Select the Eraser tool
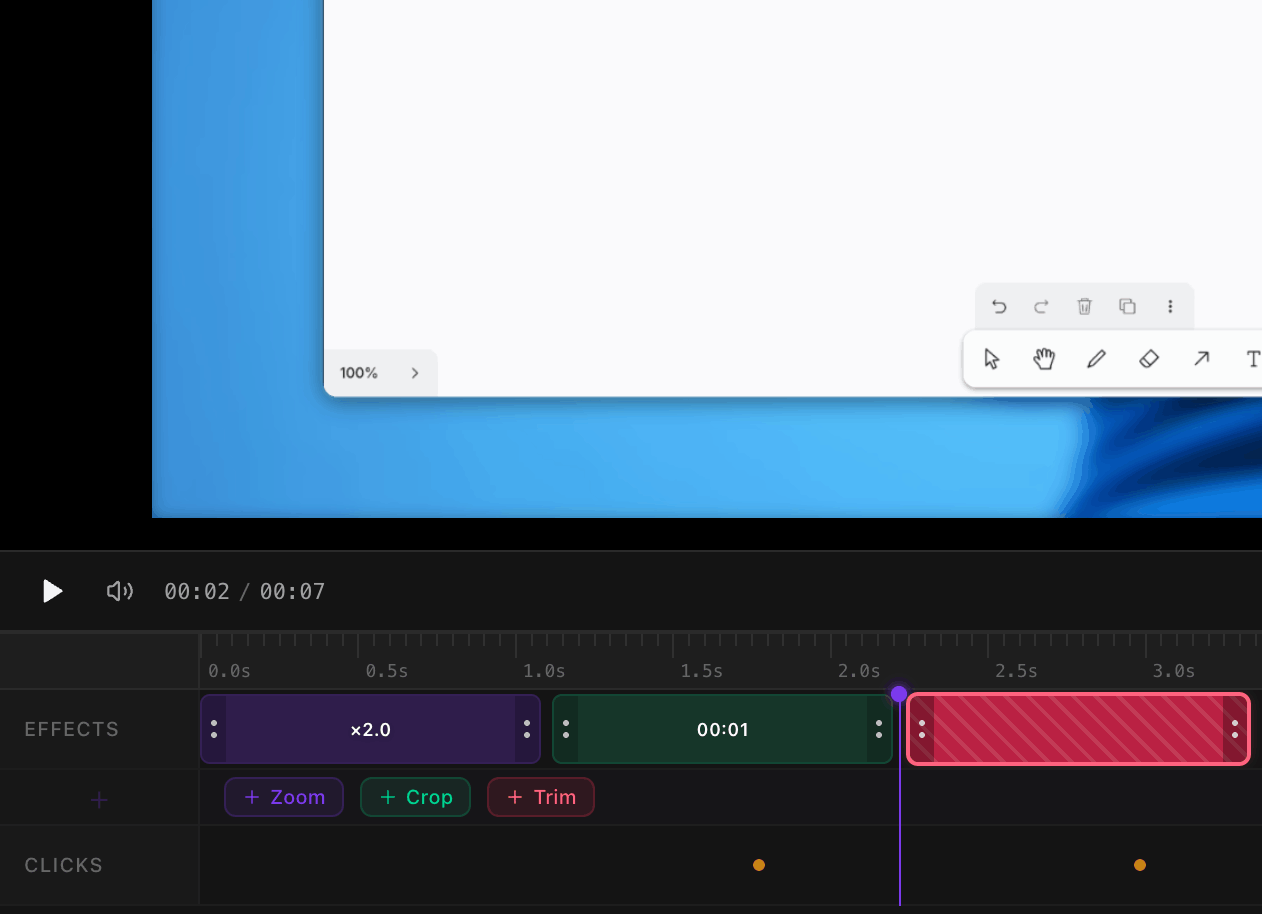Screen dimensions: 1262x914 [x=1149, y=358]
